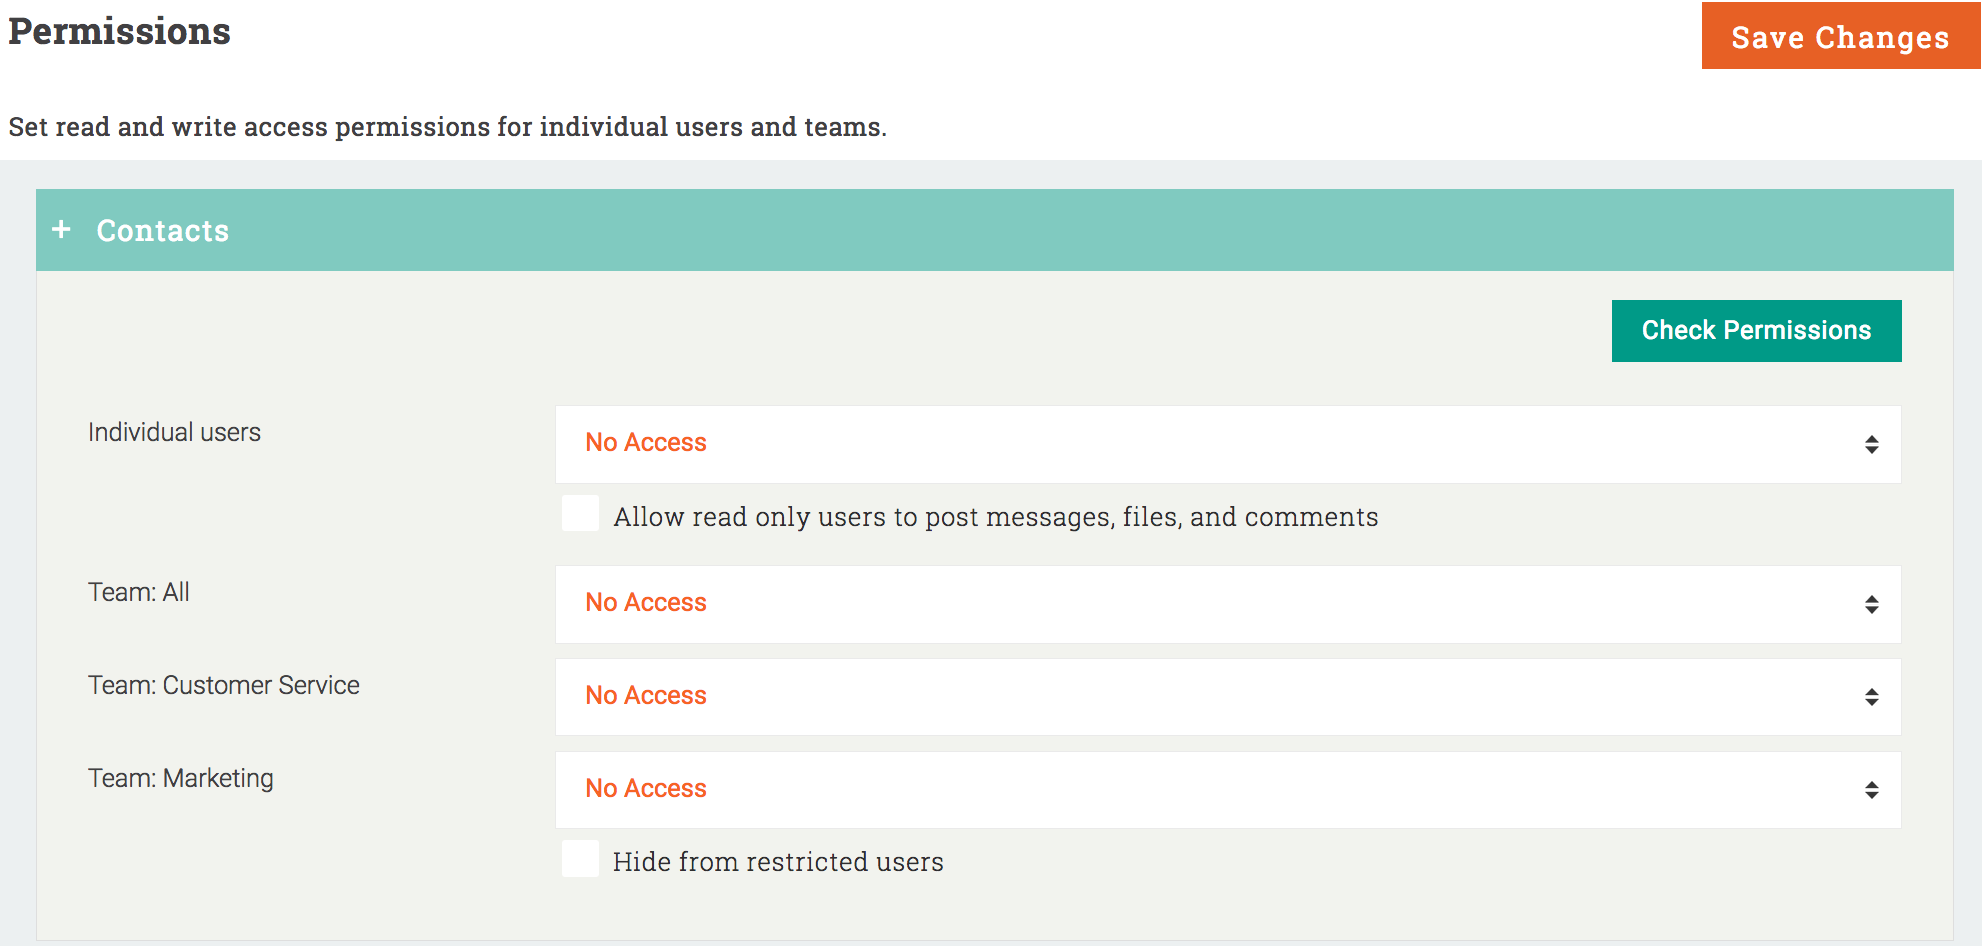Enable read only users to post messages
Image resolution: width=1982 pixels, height=946 pixels.
(580, 514)
